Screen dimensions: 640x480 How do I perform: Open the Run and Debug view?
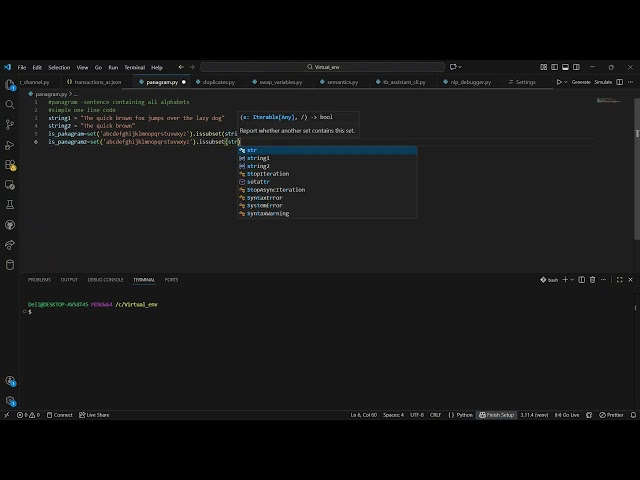coord(10,145)
